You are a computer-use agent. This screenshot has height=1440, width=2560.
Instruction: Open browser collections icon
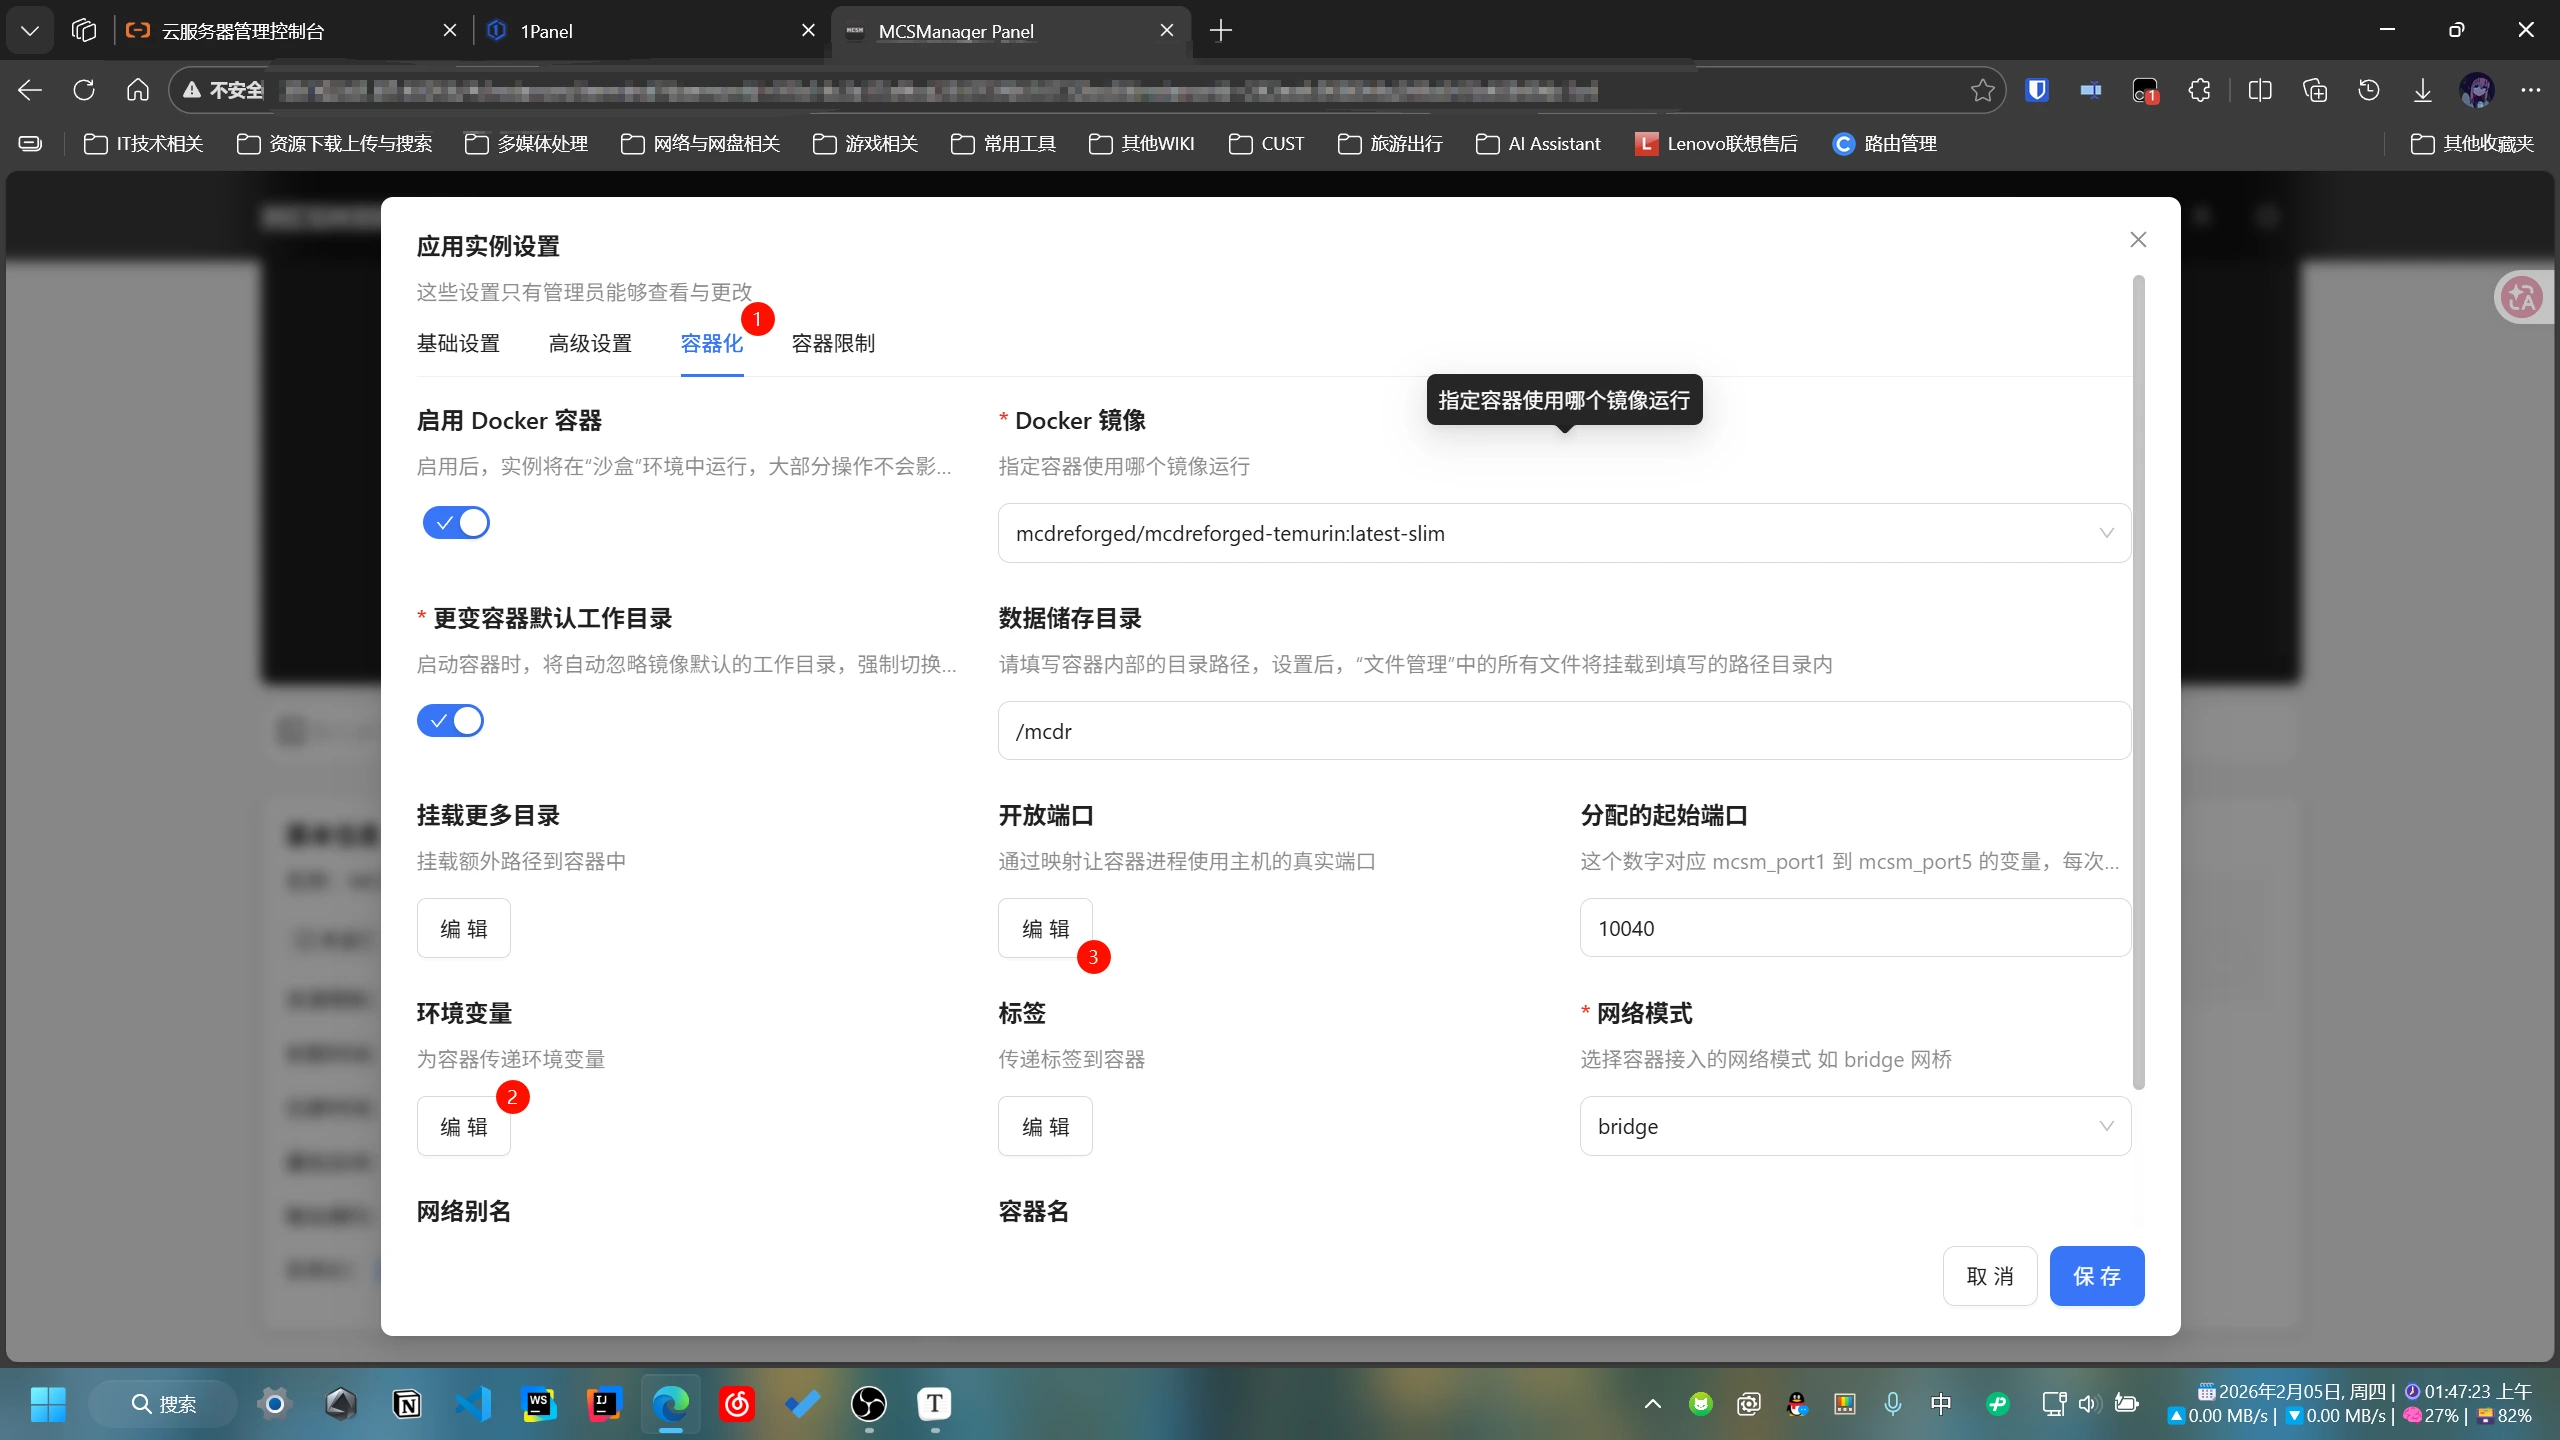[2315, 90]
